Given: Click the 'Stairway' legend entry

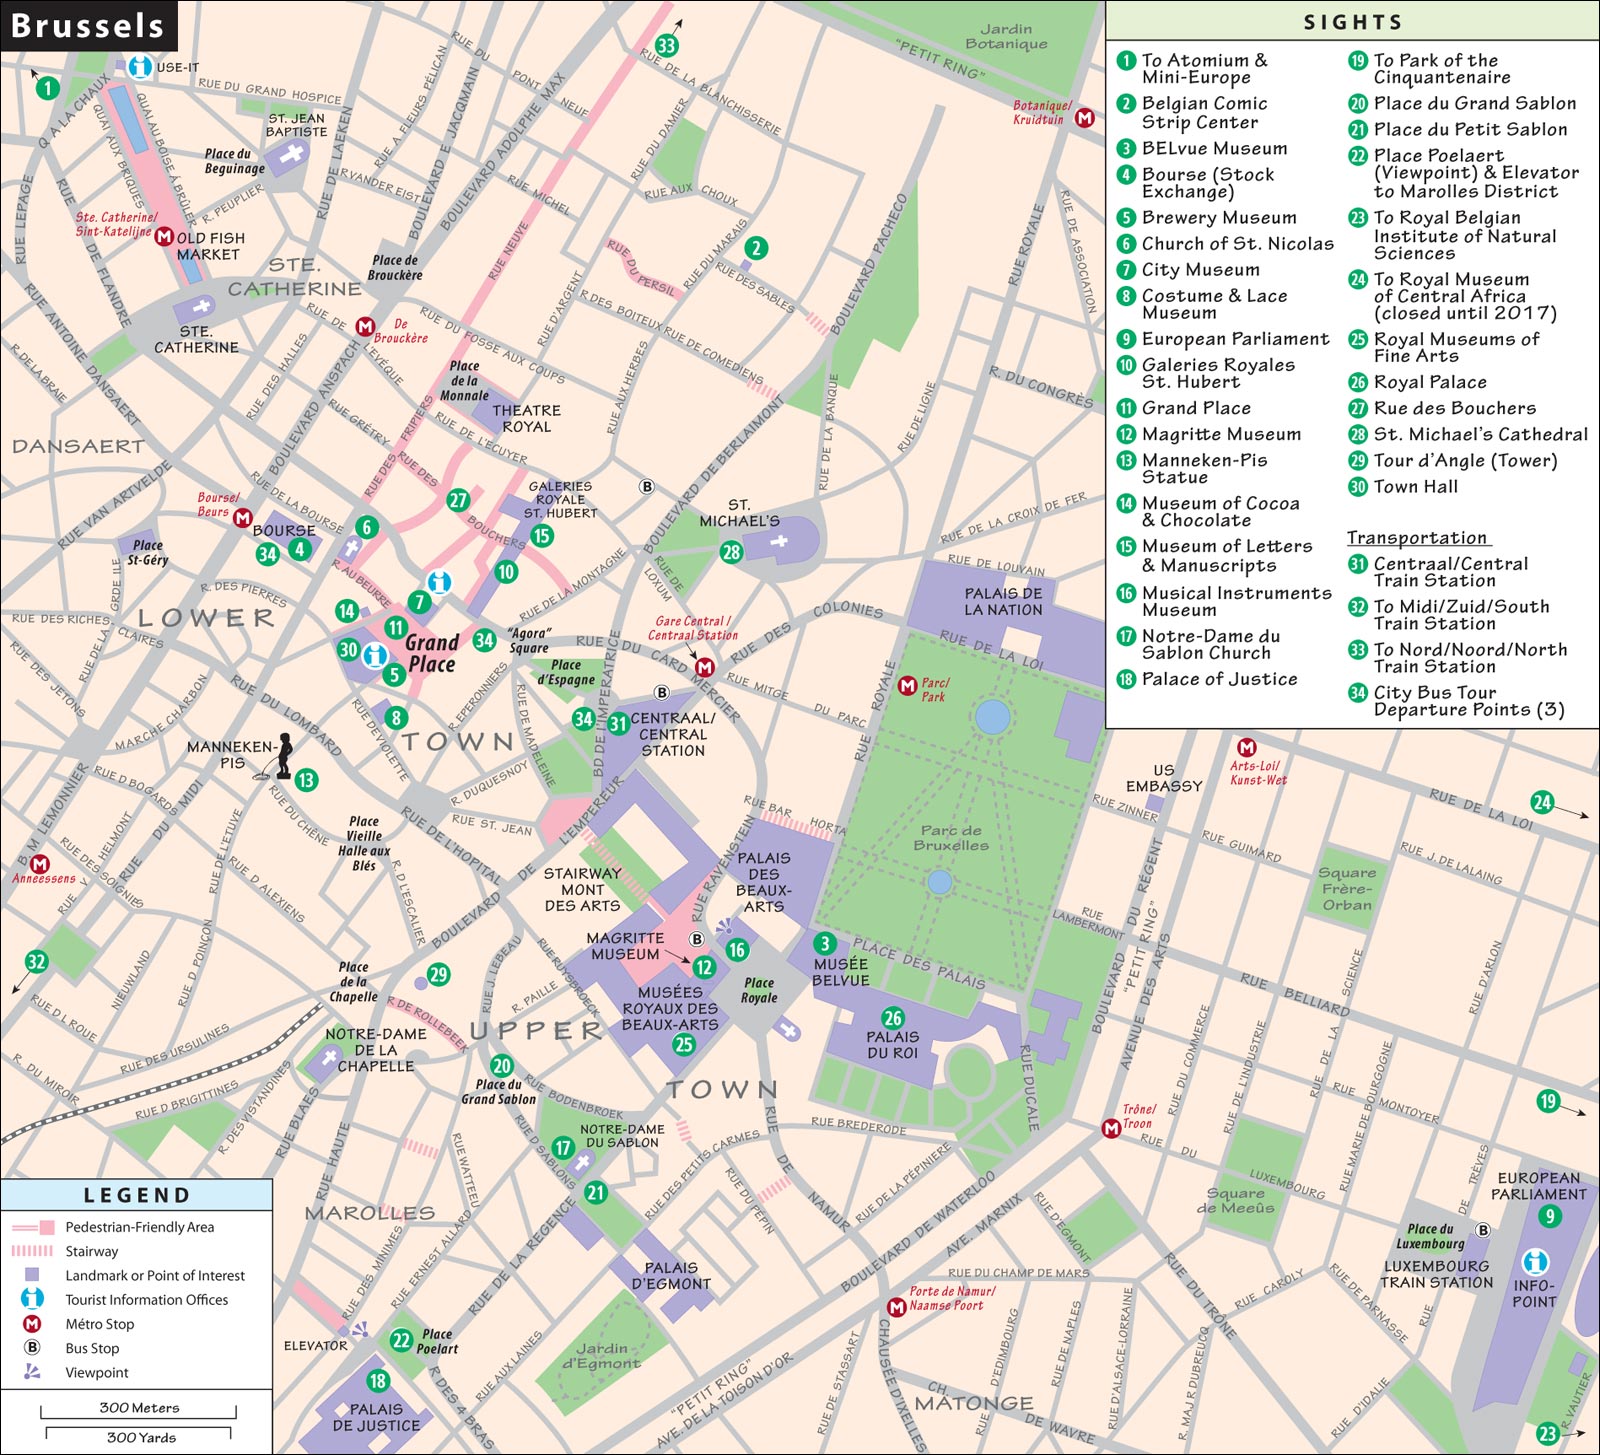Looking at the screenshot, I should click(92, 1251).
